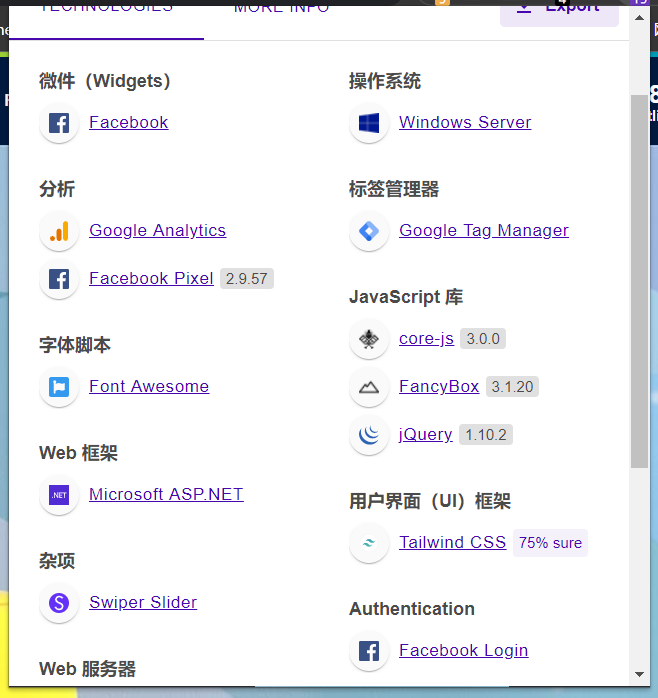Click the Tailwind CSS icon
The image size is (658, 698).
(369, 543)
